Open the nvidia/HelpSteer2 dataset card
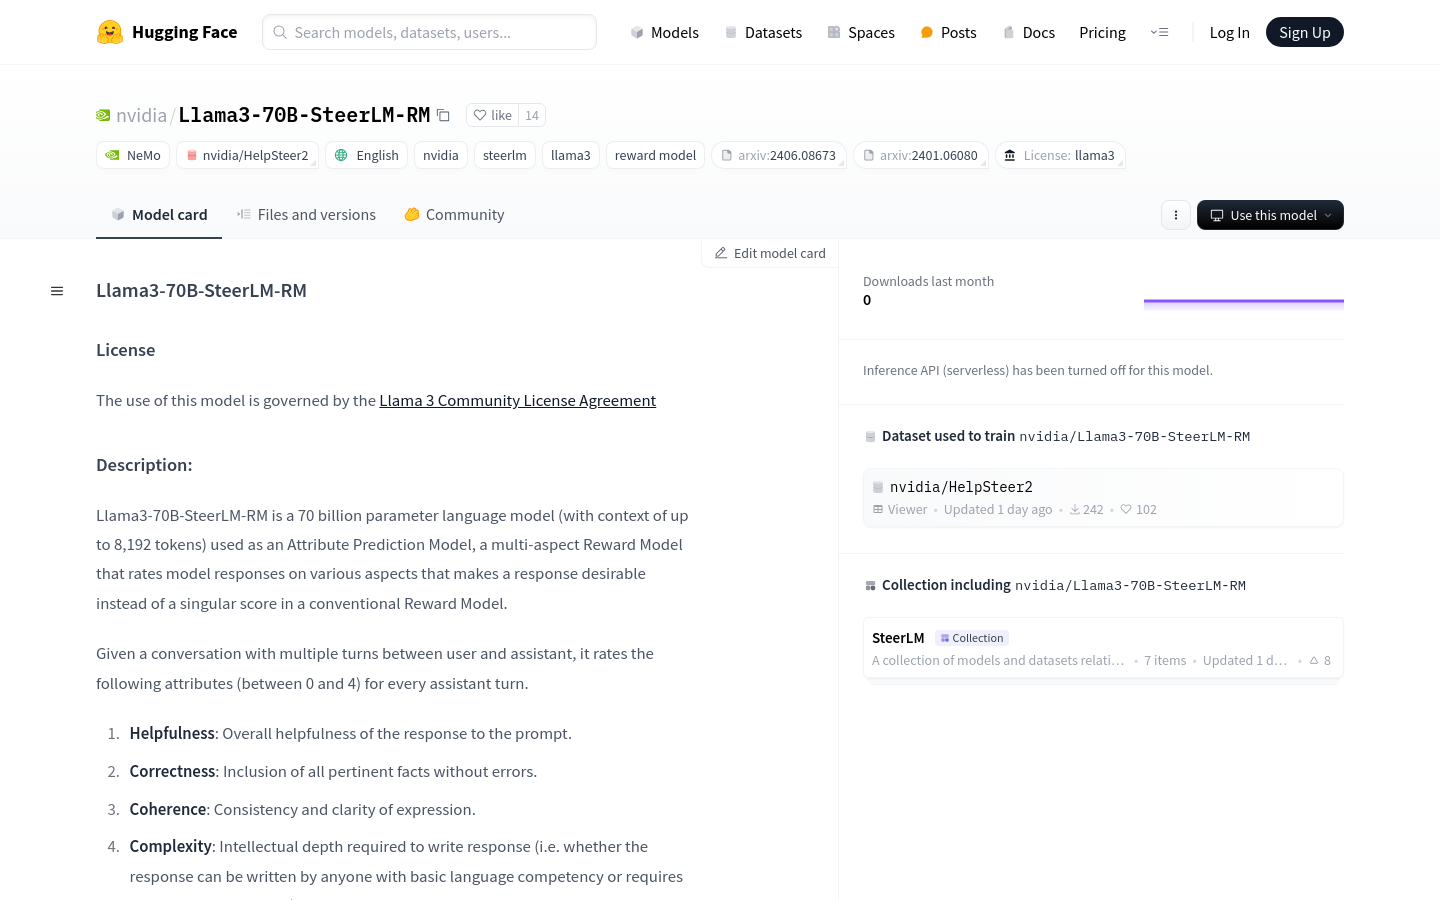The image size is (1440, 900). [x=1103, y=497]
